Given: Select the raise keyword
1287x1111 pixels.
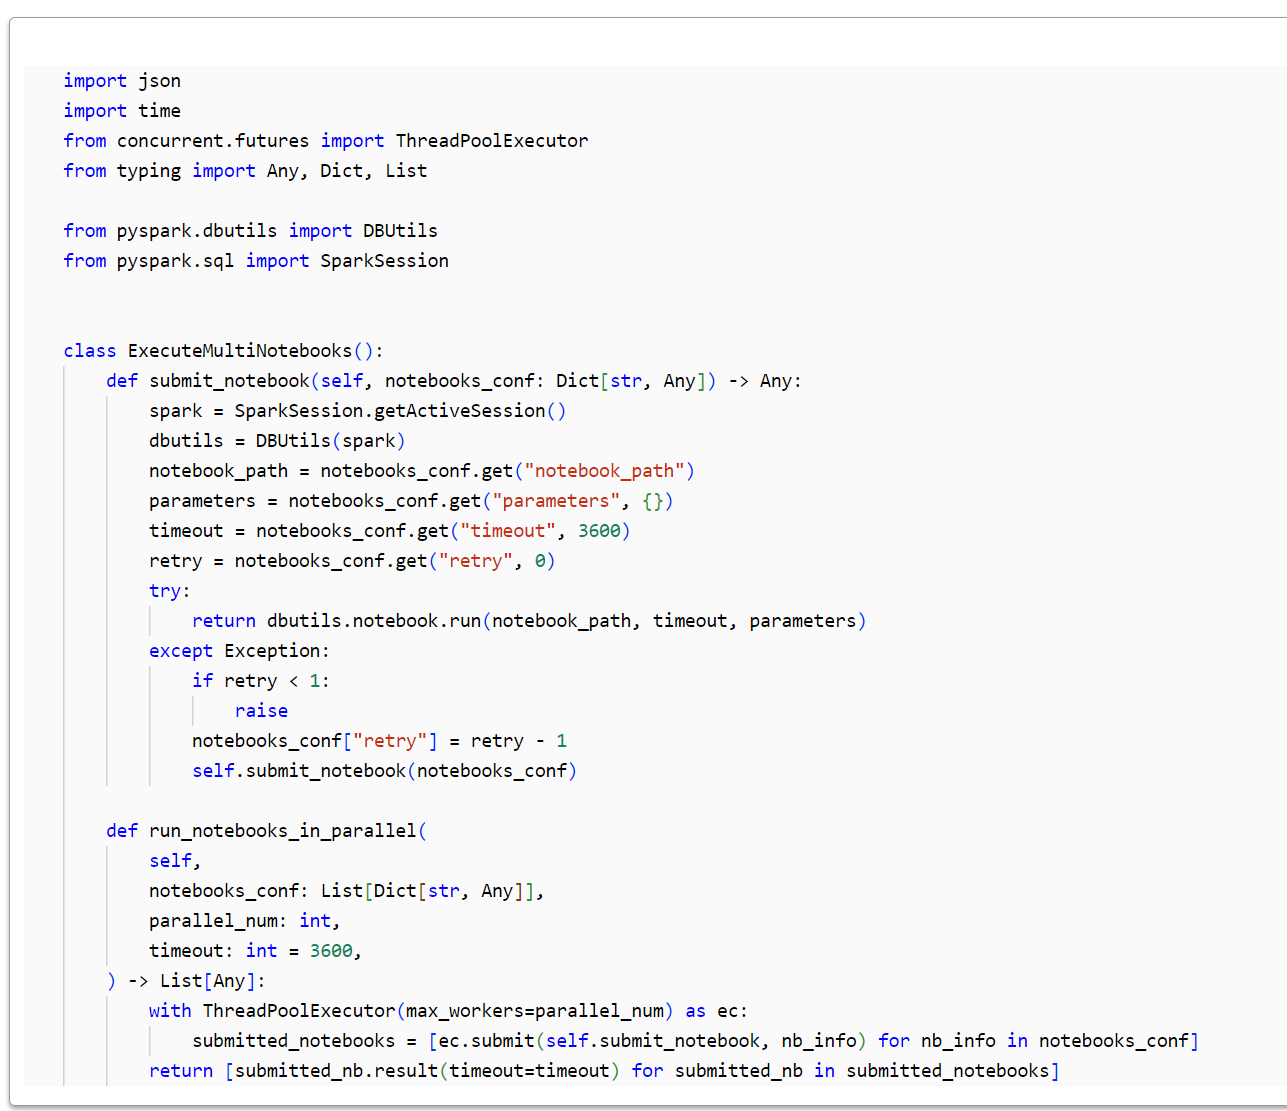Looking at the screenshot, I should [260, 710].
